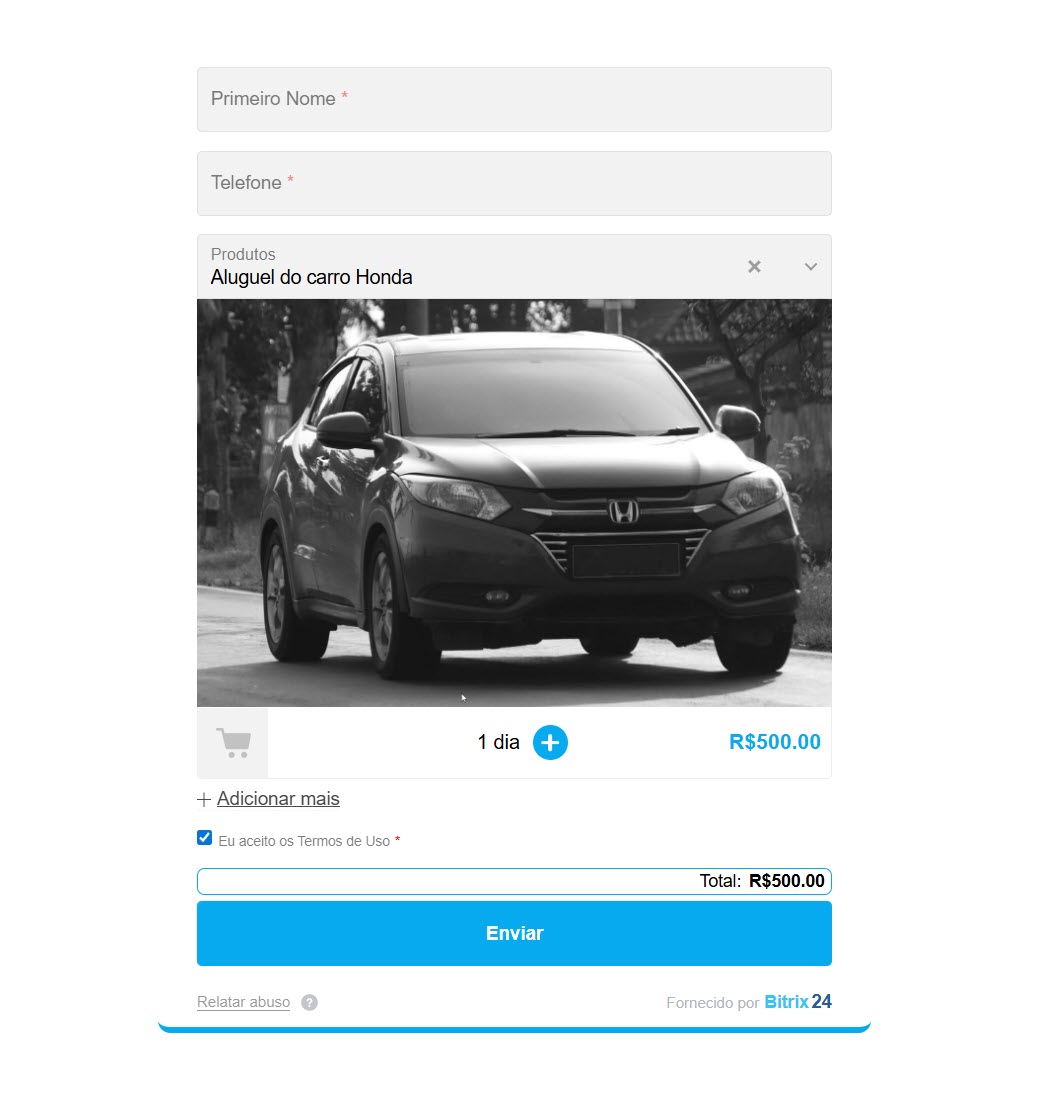This screenshot has width=1062, height=1100.
Task: Focus the Primeiro Nome field
Action: point(514,99)
